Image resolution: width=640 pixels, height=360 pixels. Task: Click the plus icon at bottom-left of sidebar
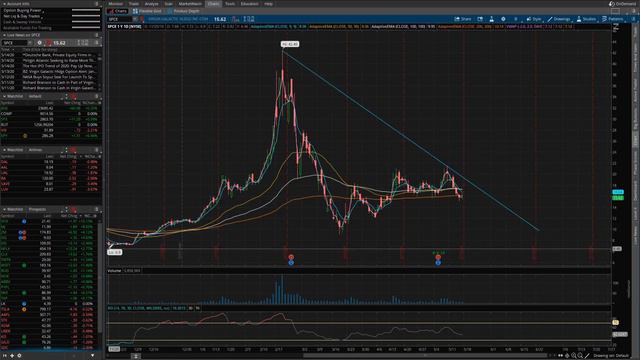(x=12, y=356)
